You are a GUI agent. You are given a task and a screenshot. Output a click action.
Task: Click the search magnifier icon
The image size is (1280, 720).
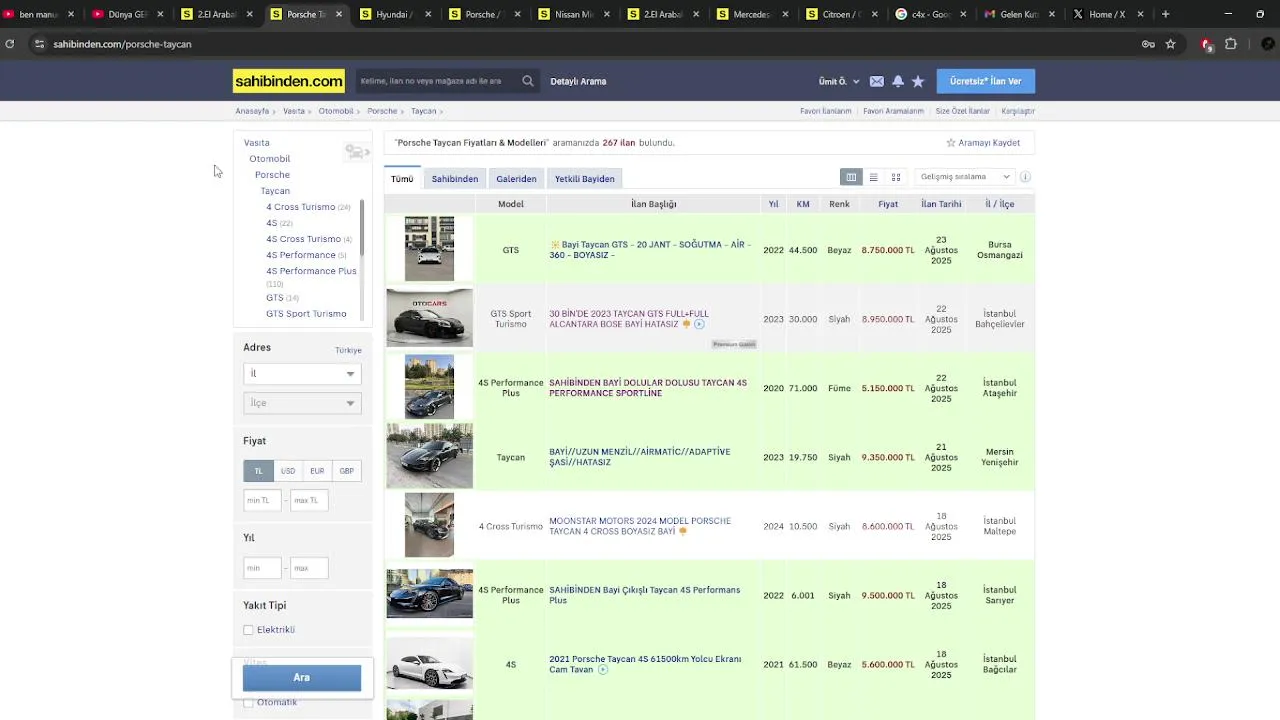527,81
